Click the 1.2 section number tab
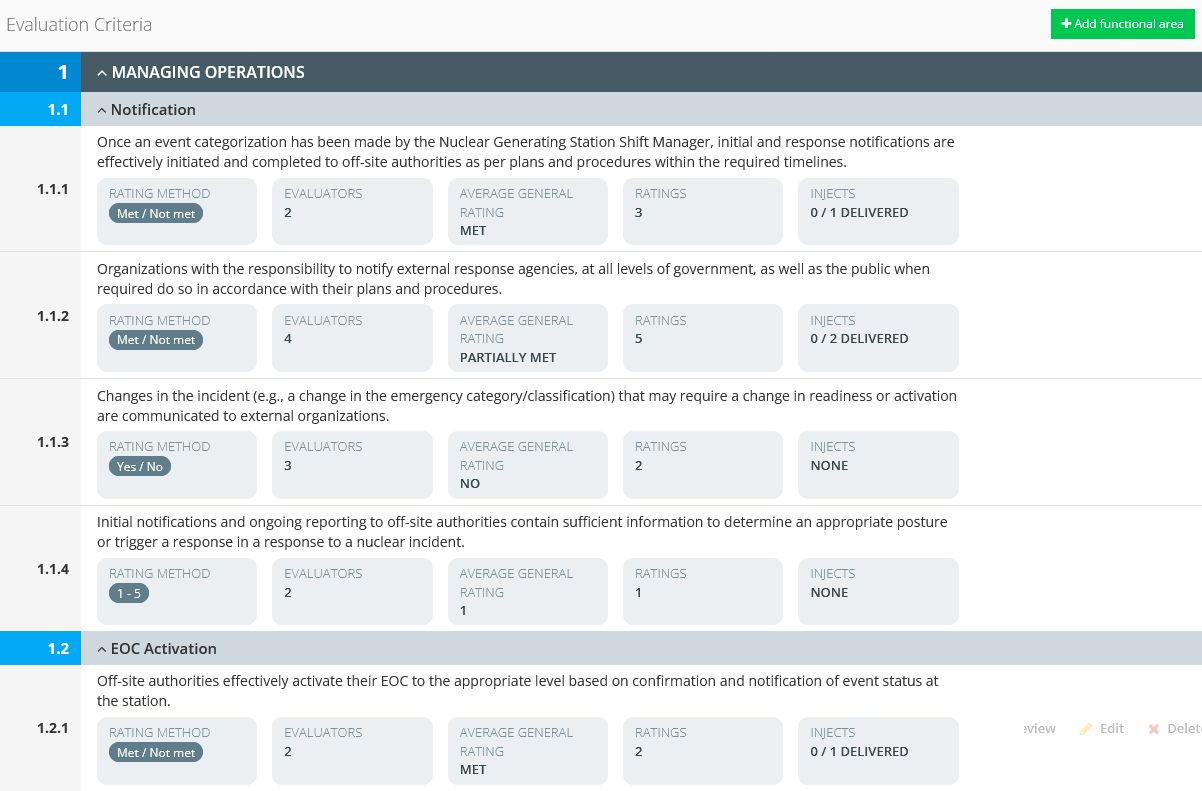 59,649
